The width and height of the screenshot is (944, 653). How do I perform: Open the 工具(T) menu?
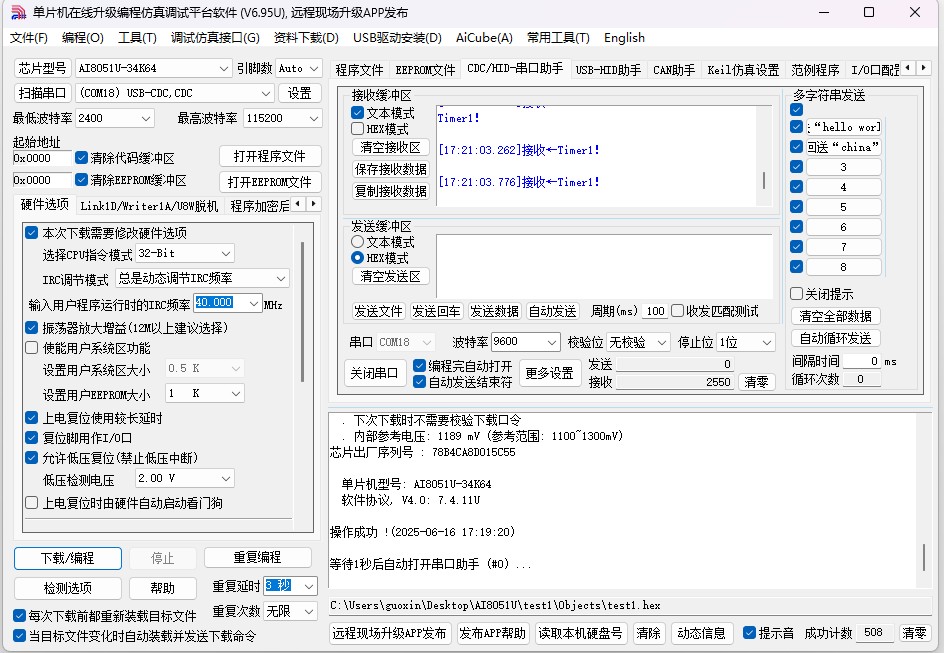tap(137, 38)
